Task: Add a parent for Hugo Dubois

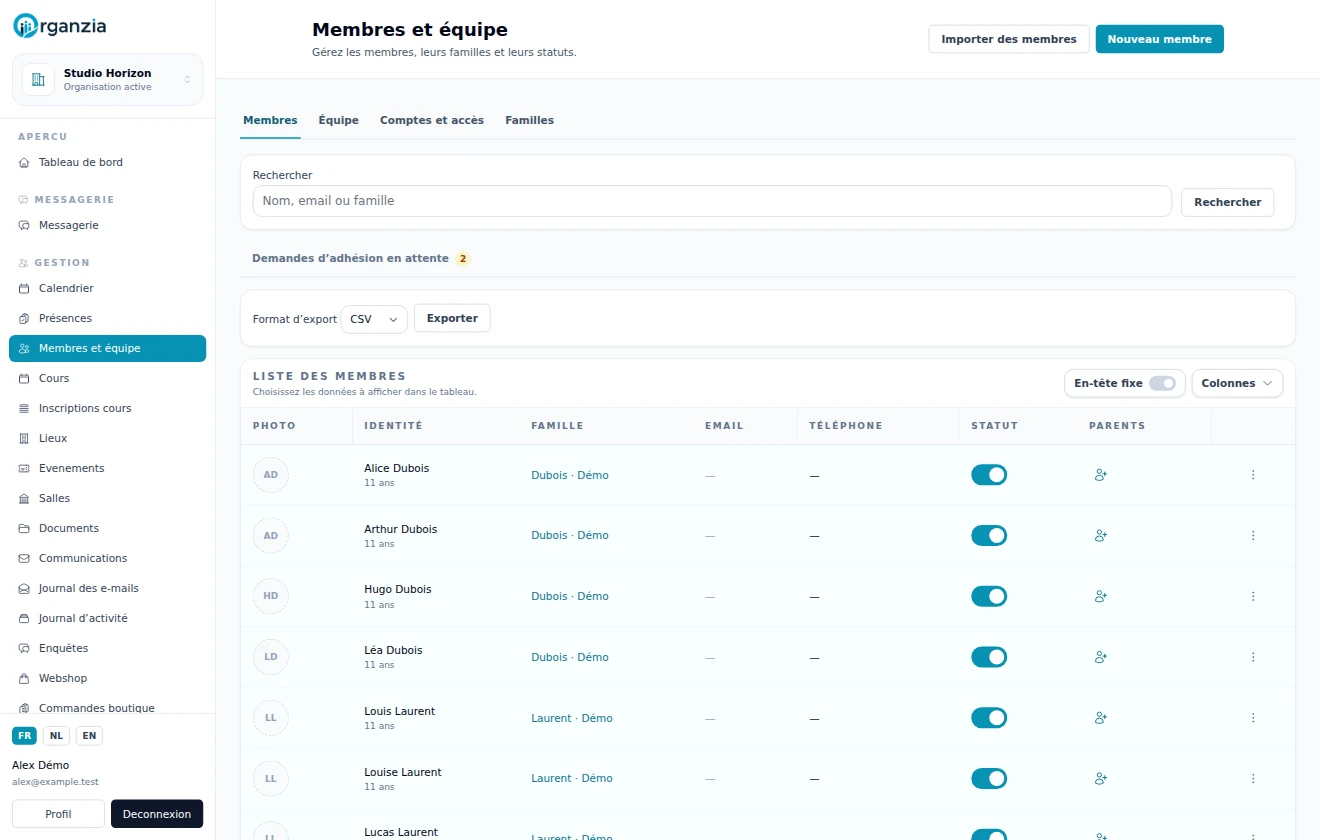Action: point(1101,596)
